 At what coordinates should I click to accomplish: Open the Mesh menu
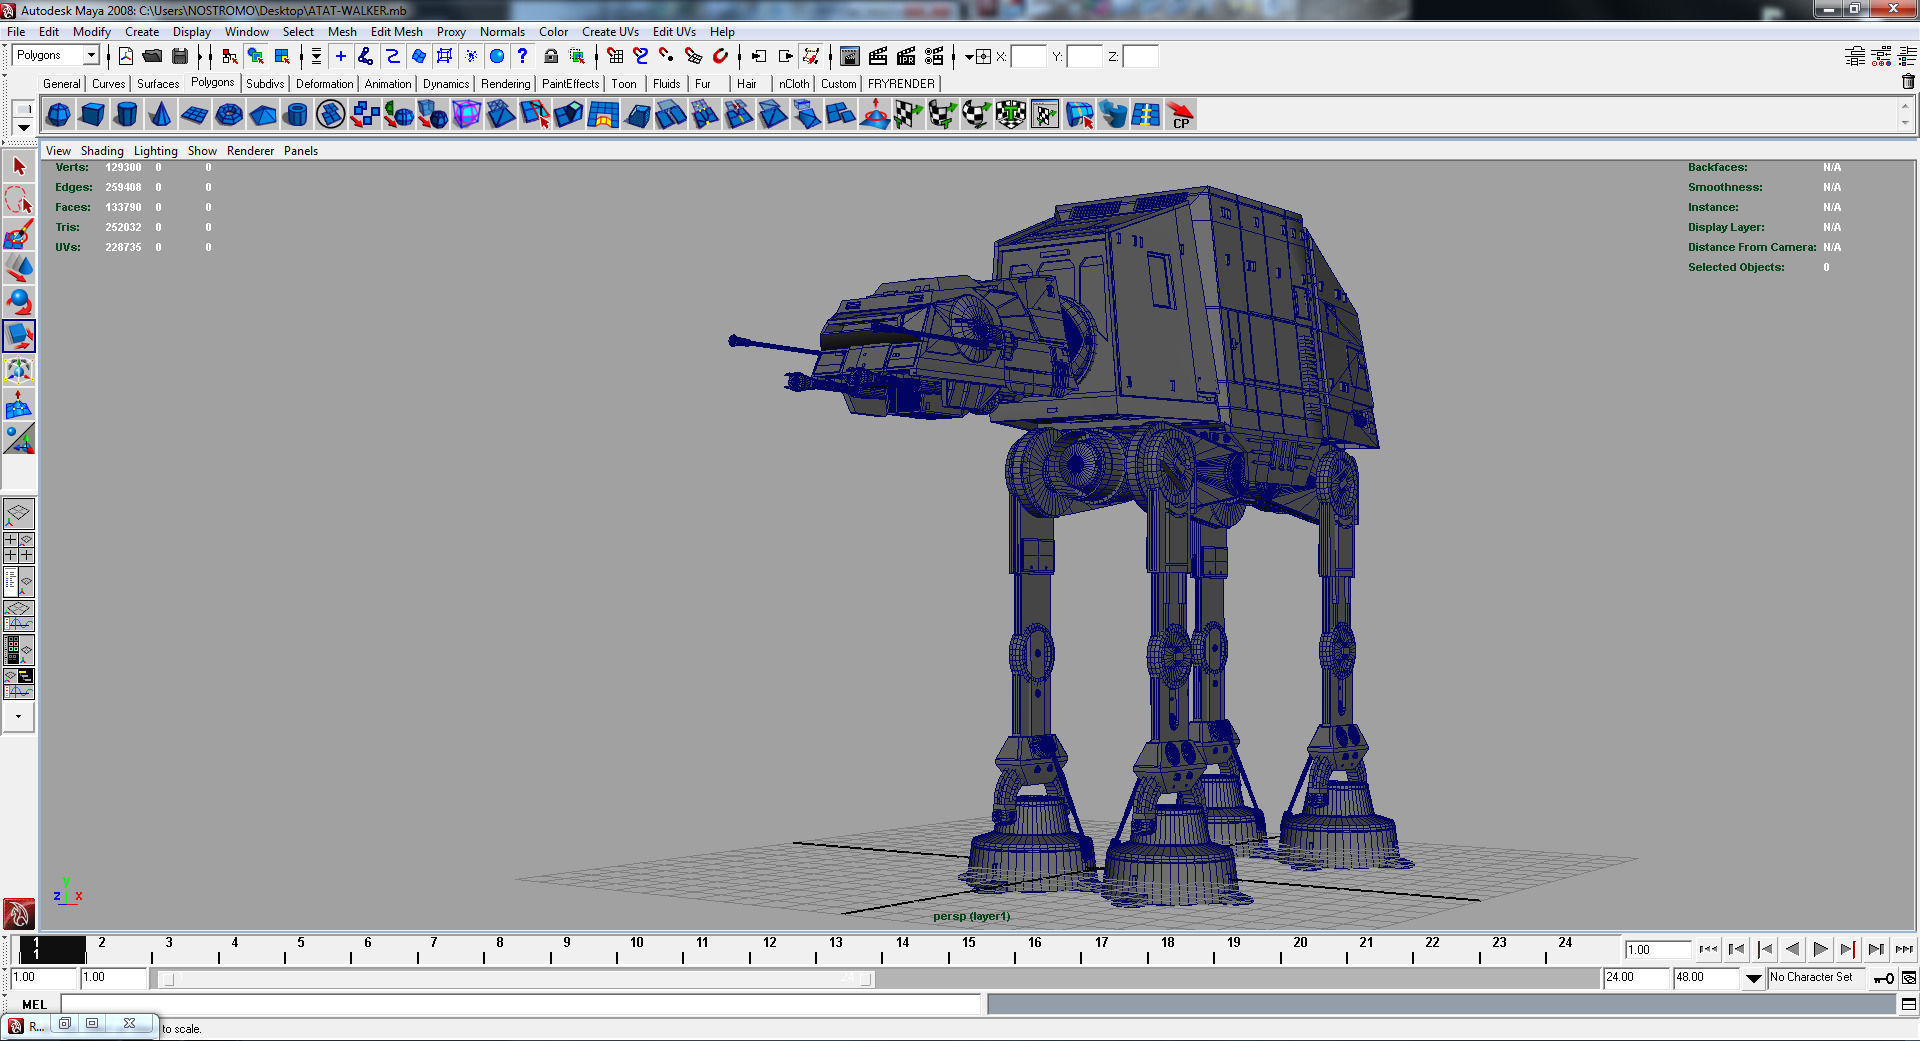[x=342, y=32]
